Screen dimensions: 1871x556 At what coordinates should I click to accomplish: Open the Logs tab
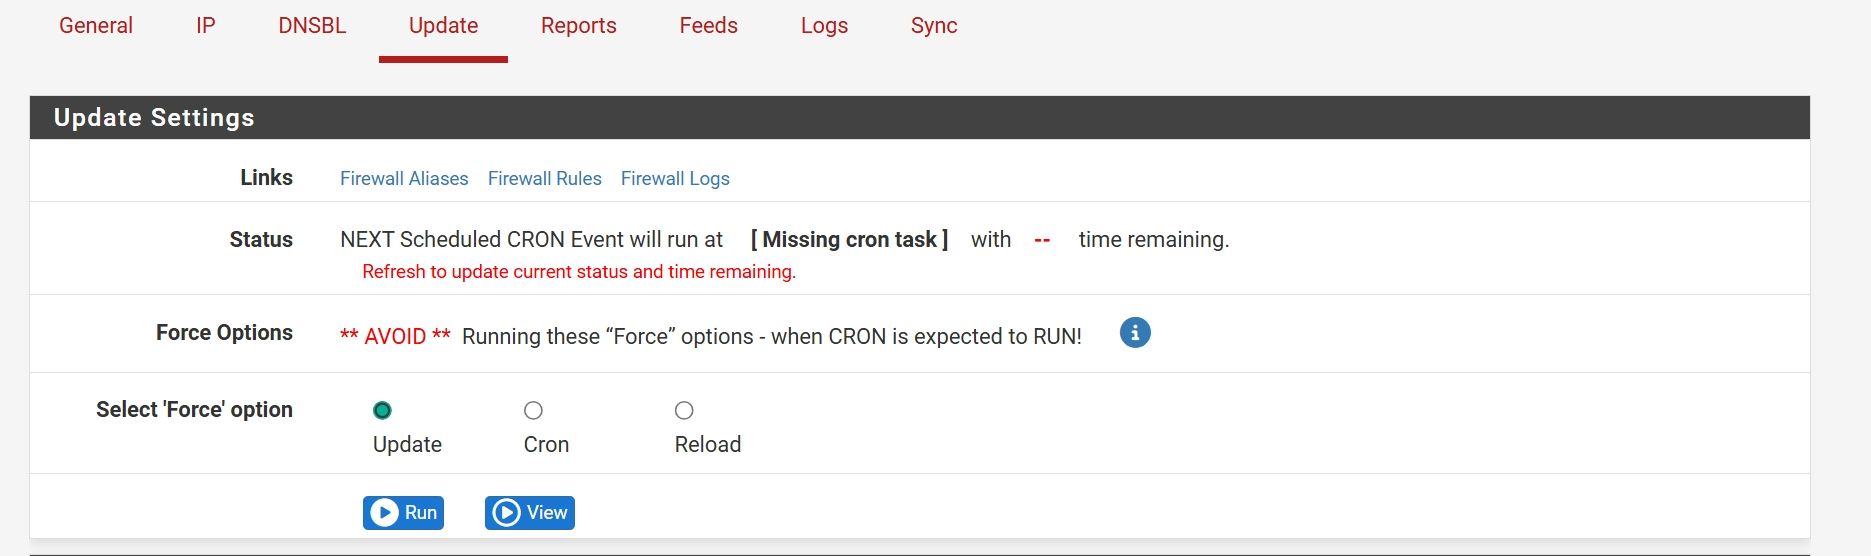pyautogui.click(x=824, y=26)
